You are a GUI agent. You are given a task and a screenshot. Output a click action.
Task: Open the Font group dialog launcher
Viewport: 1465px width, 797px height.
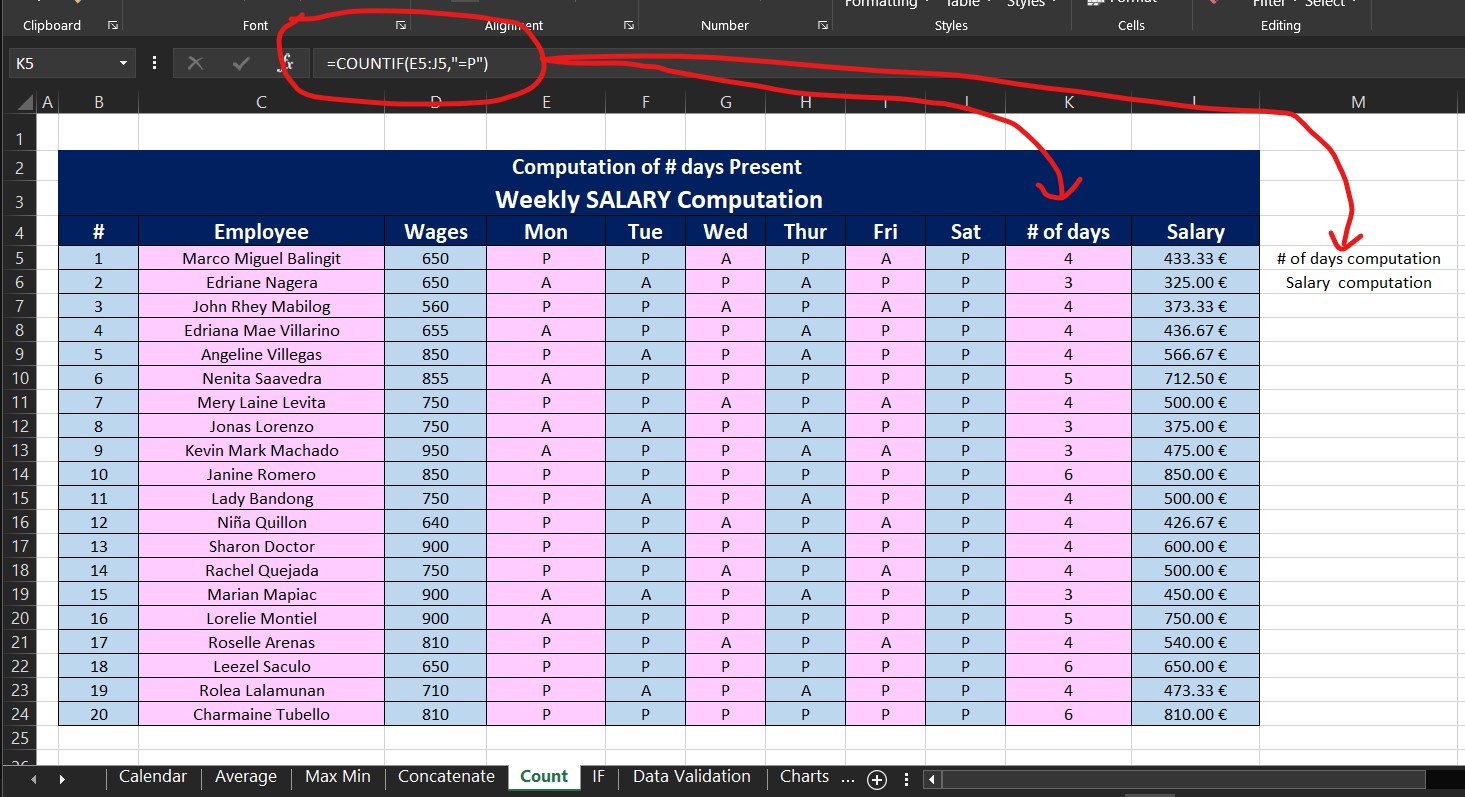401,25
